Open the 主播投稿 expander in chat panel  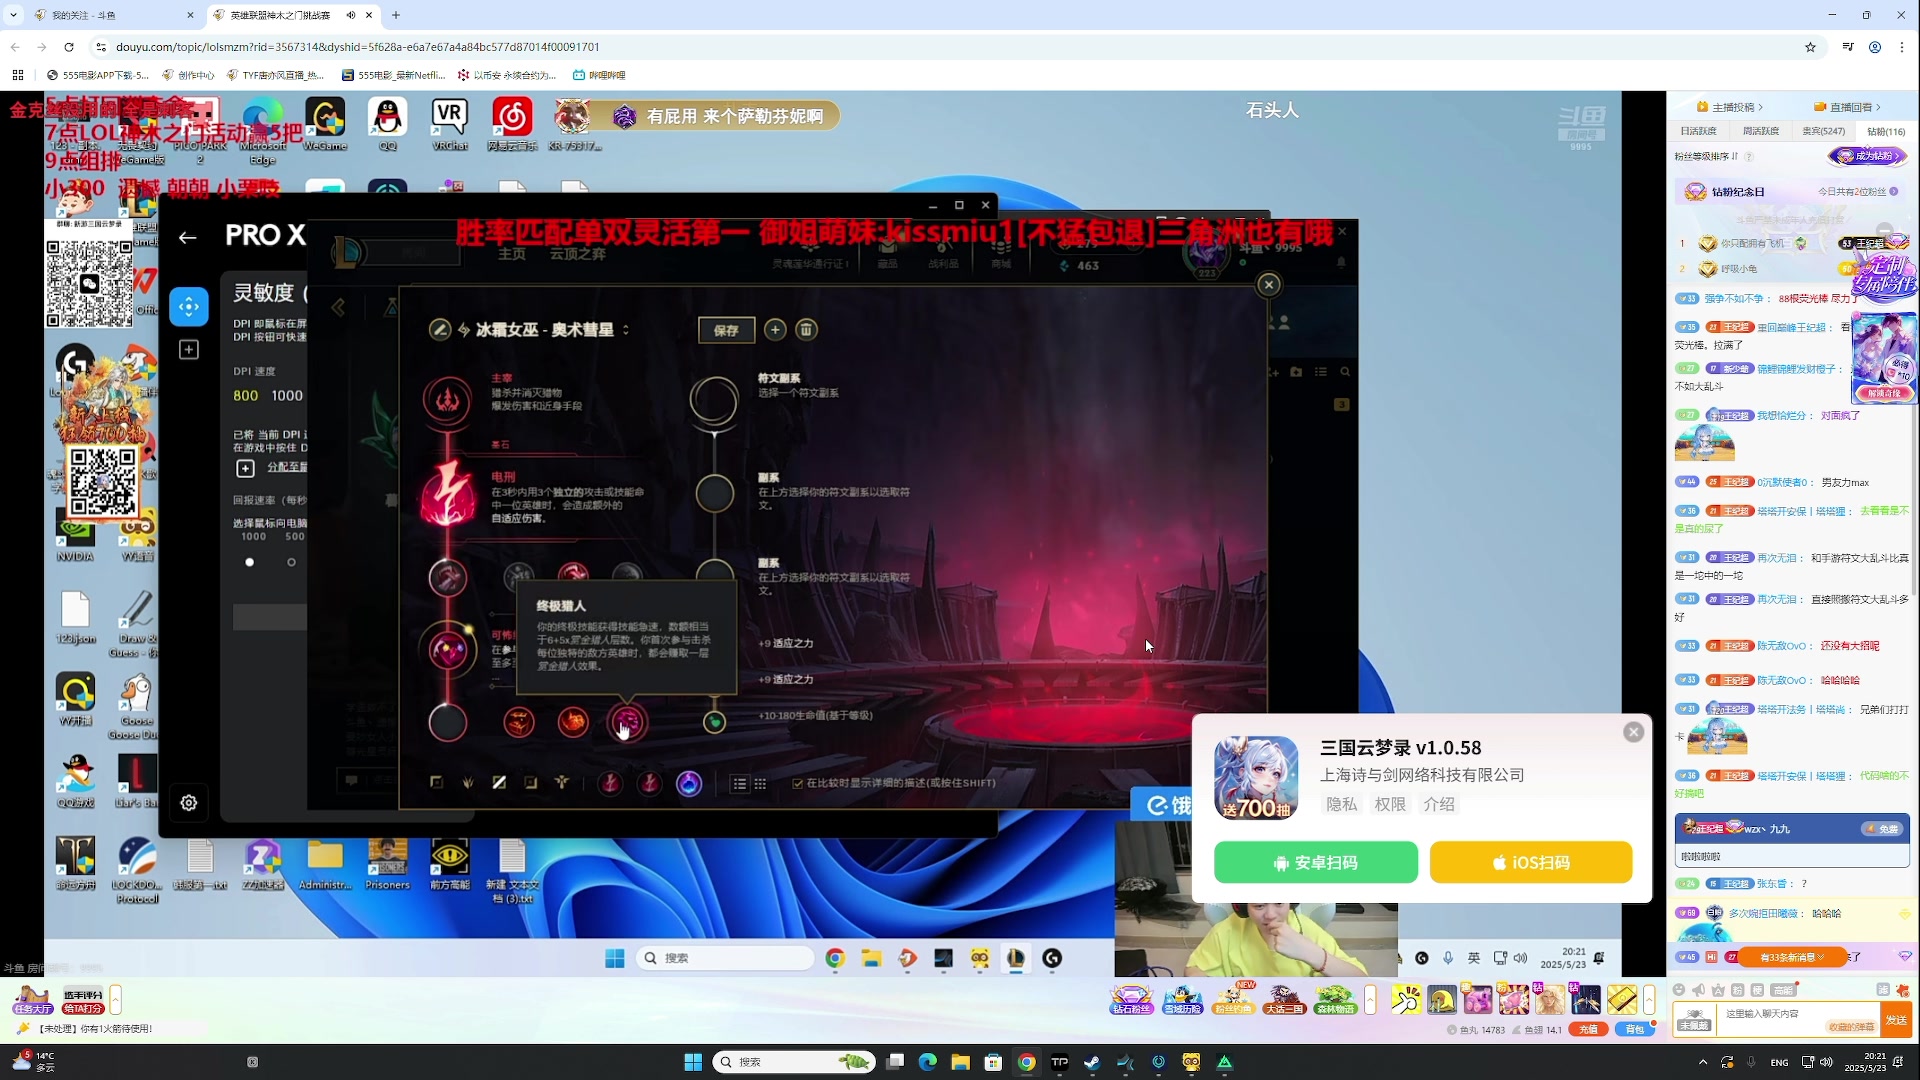pyautogui.click(x=1730, y=107)
